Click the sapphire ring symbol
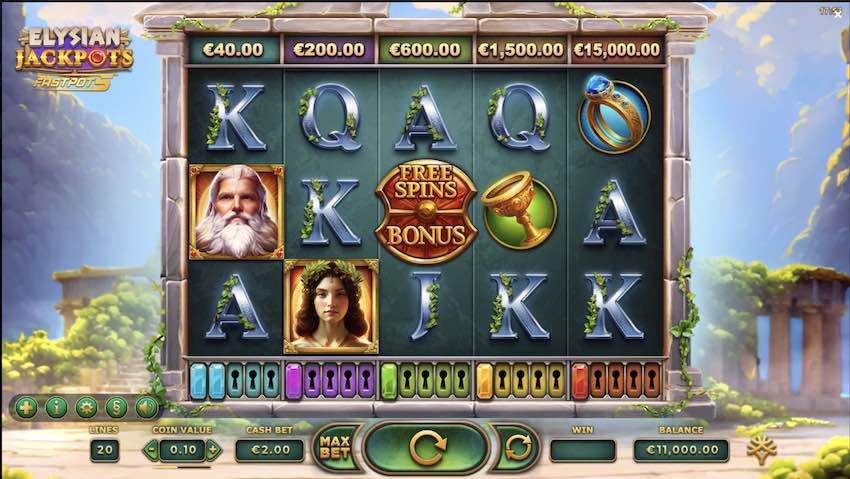 tap(614, 115)
